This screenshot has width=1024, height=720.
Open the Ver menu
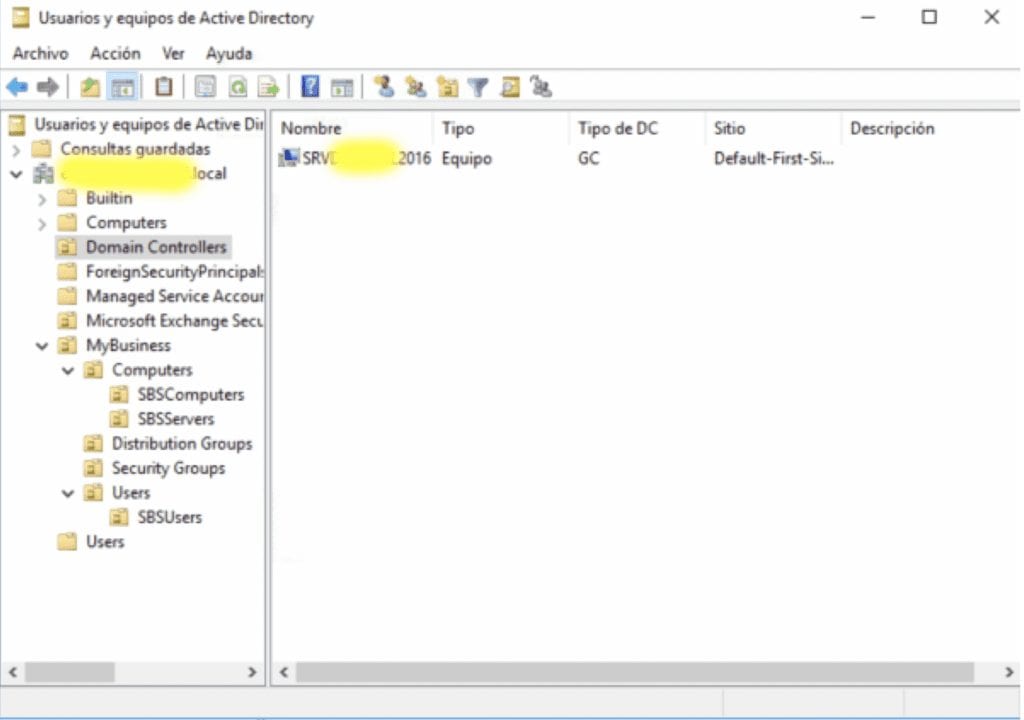pos(173,53)
